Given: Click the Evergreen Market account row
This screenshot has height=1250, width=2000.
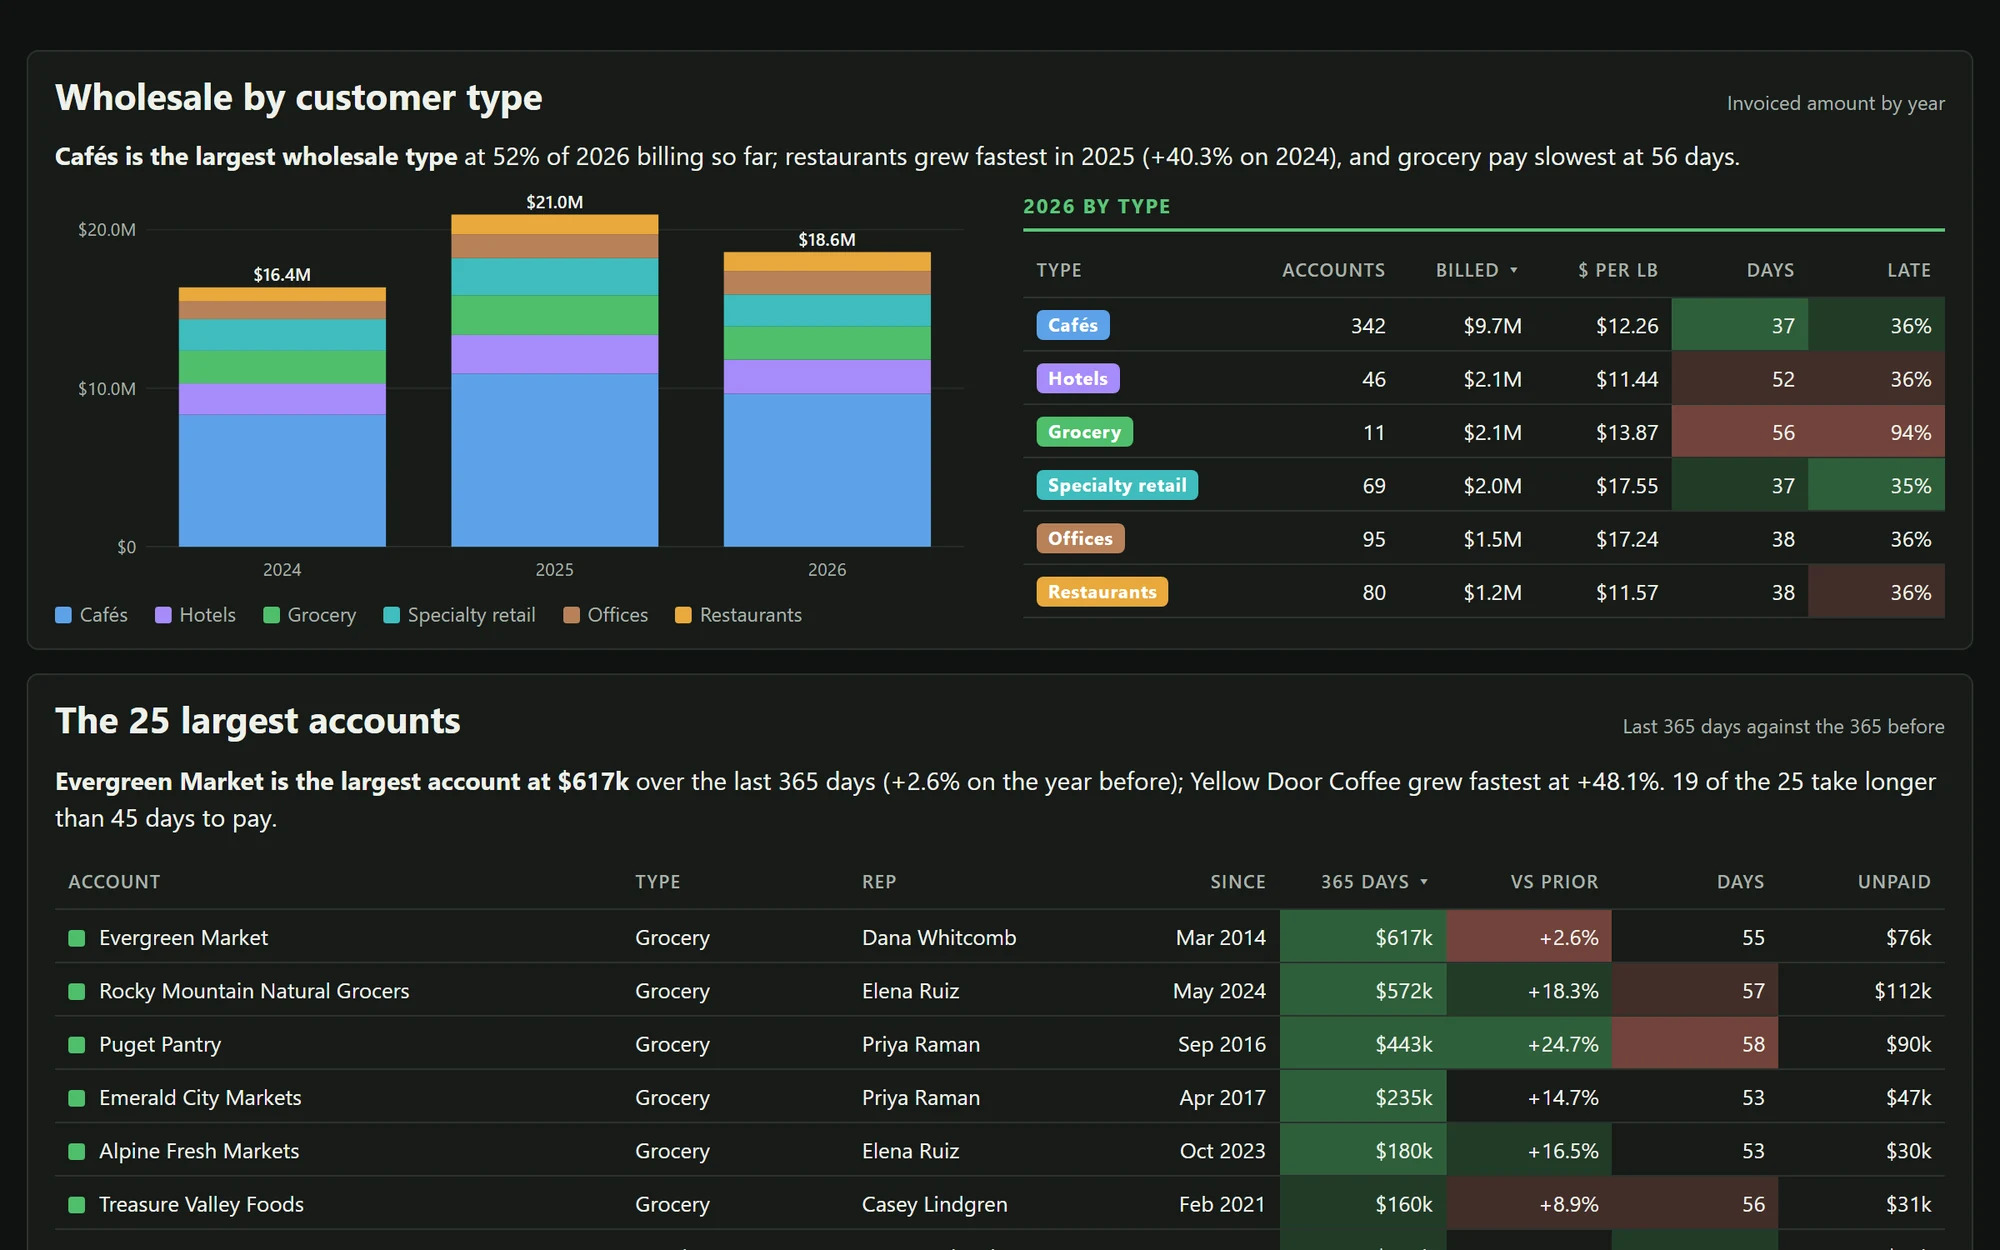Looking at the screenshot, I should [1000, 937].
